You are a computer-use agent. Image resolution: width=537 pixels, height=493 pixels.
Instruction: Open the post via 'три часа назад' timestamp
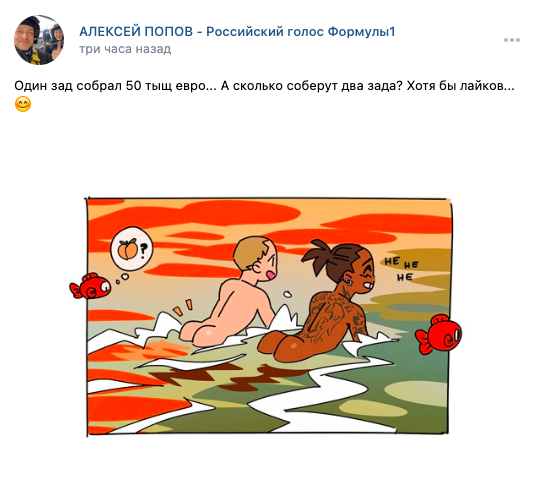click(x=125, y=49)
